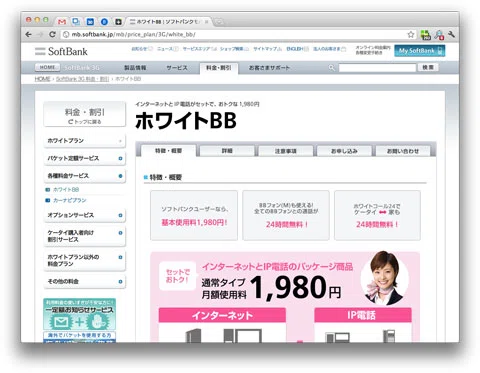Click the browser forward arrow

(x=40, y=34)
